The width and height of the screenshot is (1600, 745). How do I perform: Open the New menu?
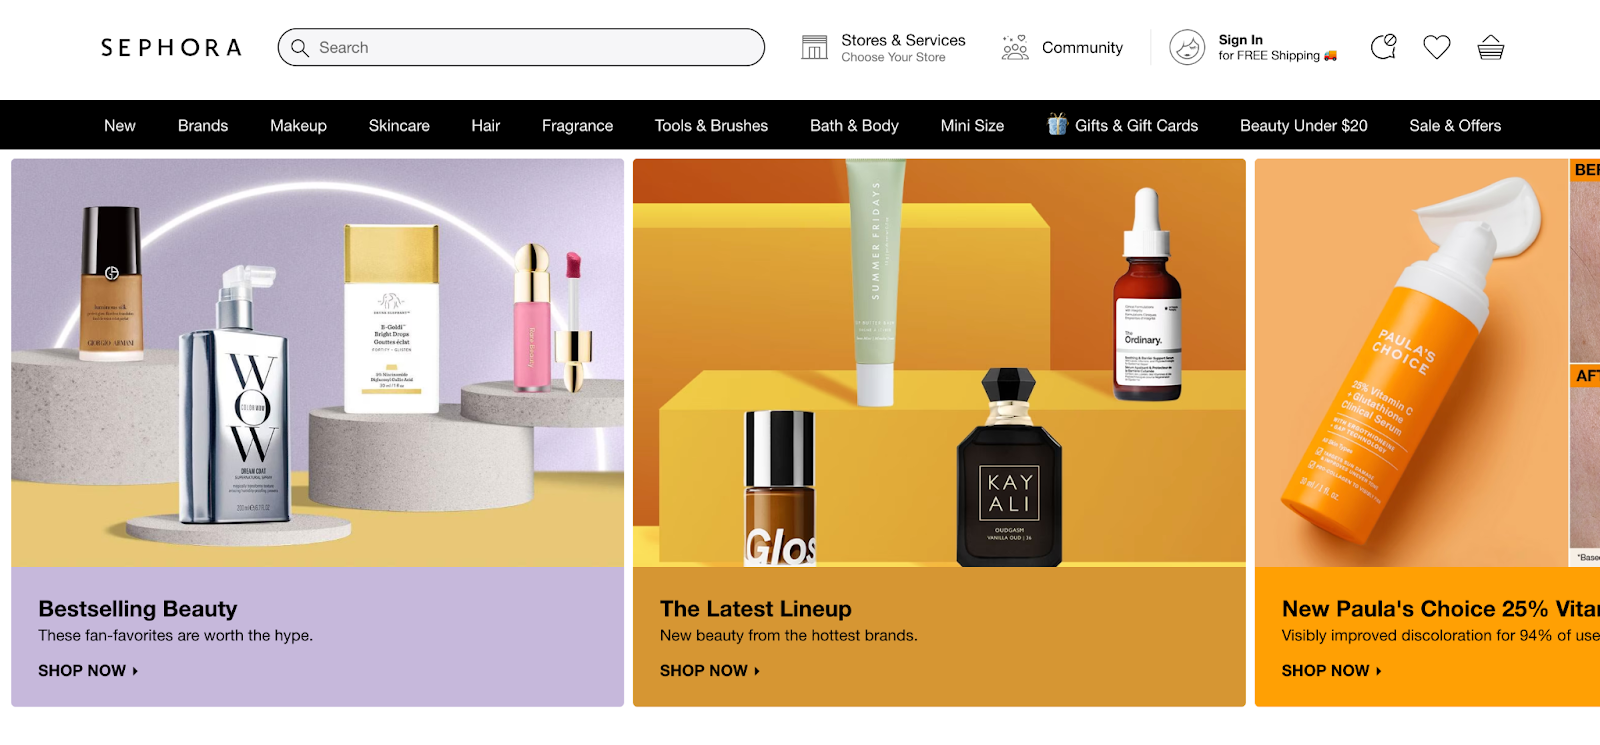[x=120, y=125]
